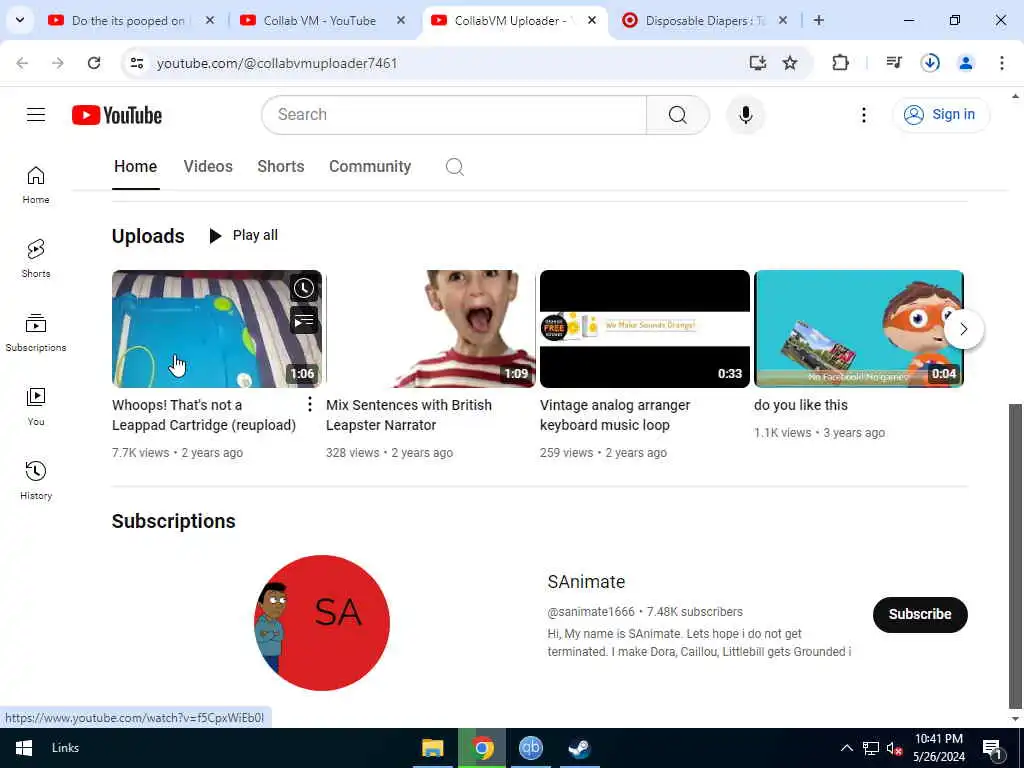1024x768 pixels.
Task: Switch to 'Do the its pooped on' tab
Action: [x=128, y=21]
